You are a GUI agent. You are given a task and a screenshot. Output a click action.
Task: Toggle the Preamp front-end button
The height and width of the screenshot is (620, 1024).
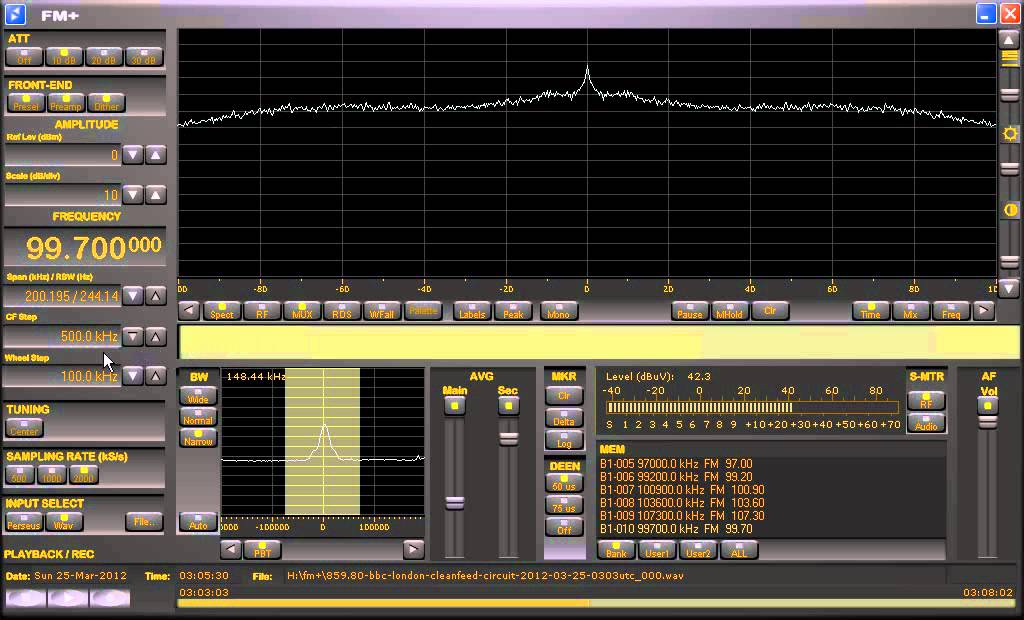[x=66, y=103]
